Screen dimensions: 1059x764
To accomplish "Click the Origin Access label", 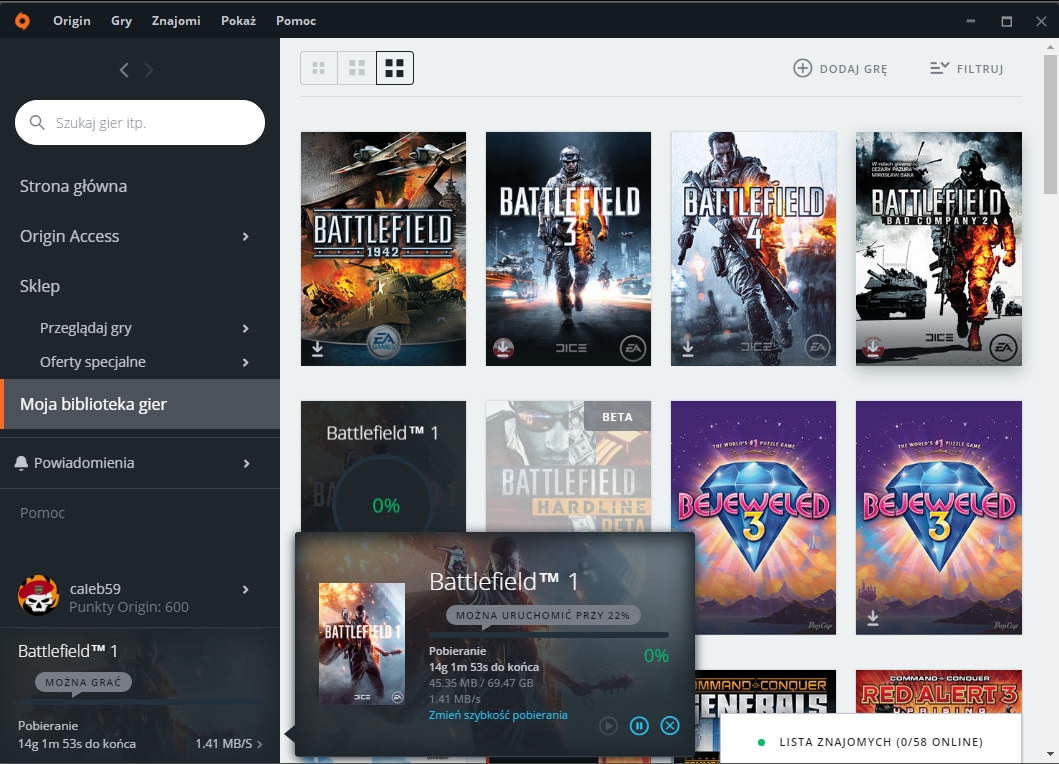I will 70,236.
